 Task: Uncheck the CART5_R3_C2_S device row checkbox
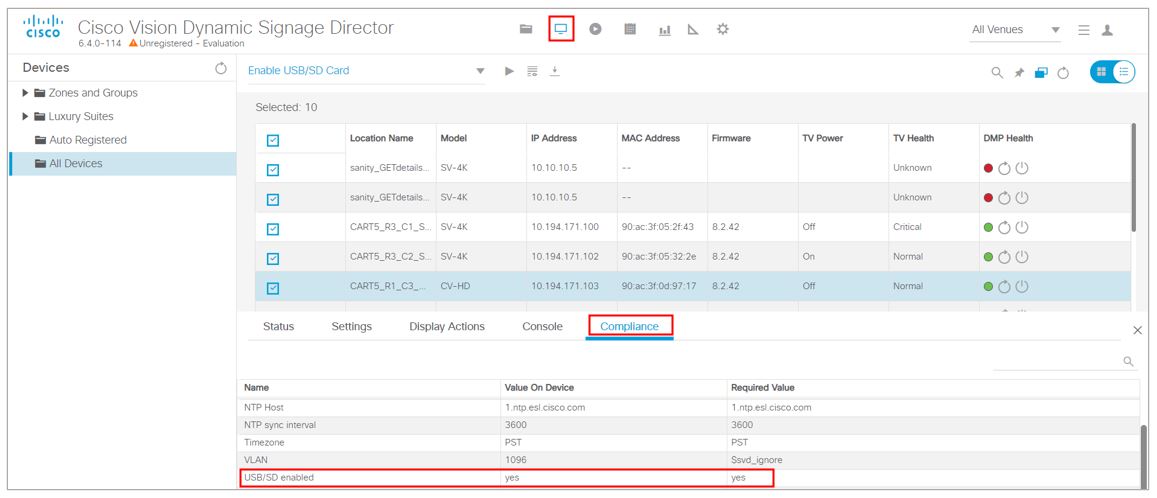click(272, 258)
